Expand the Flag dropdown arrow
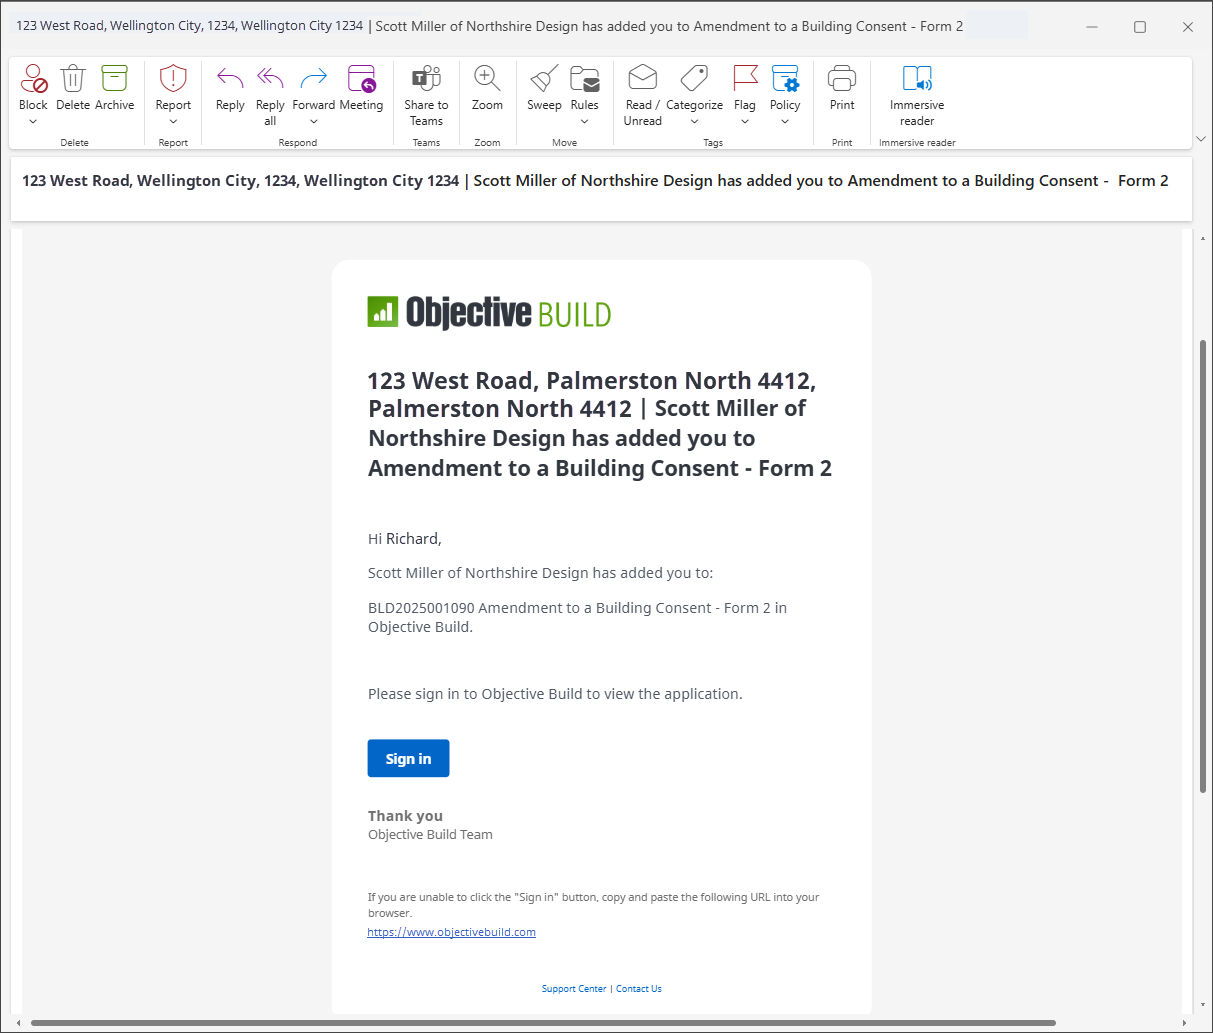The height and width of the screenshot is (1033, 1213). coord(745,122)
